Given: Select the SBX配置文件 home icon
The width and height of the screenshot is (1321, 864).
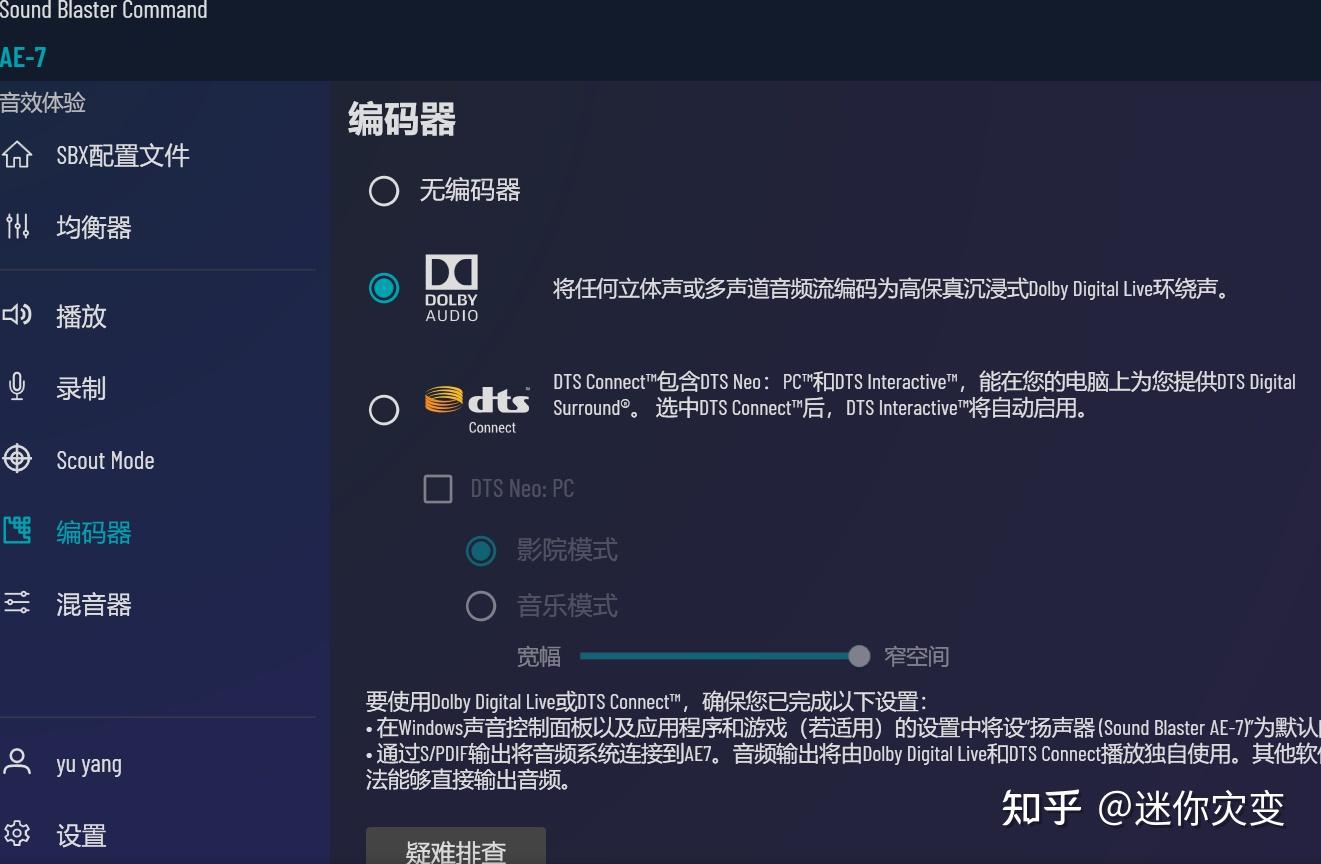Looking at the screenshot, I should coord(17,155).
